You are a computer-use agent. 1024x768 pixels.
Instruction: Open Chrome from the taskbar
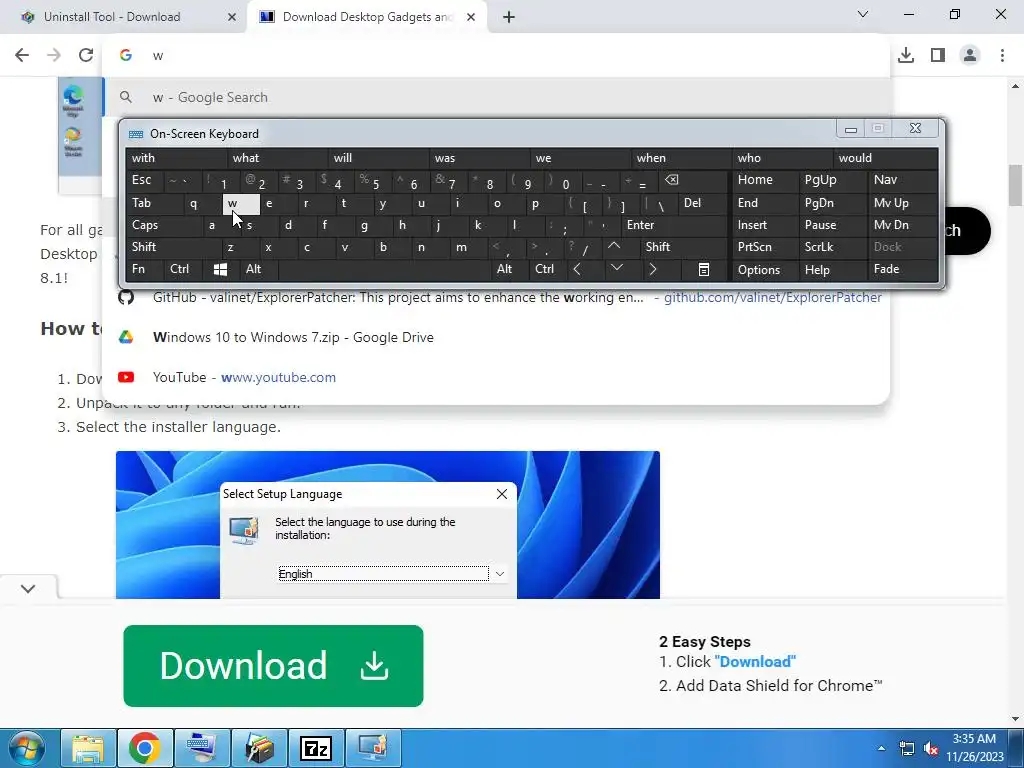144,748
